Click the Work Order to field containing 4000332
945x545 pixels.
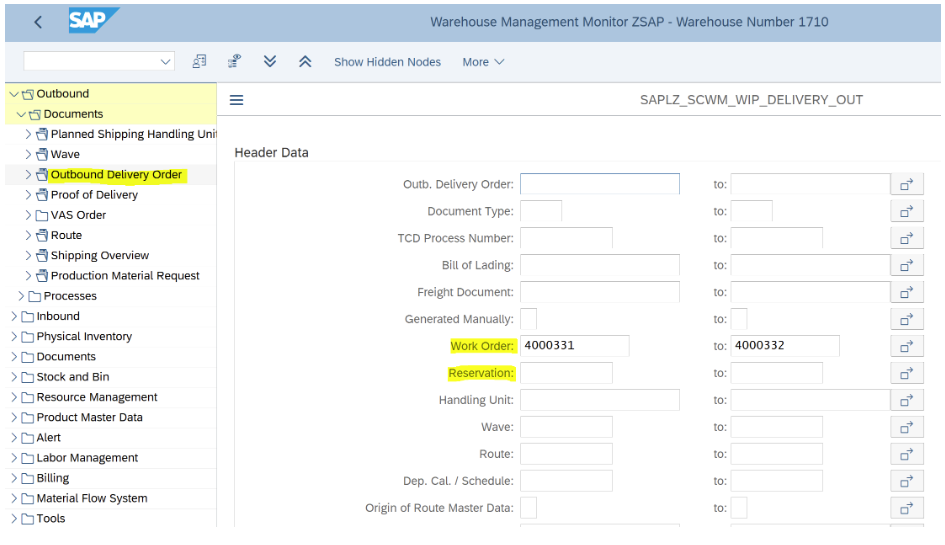785,346
